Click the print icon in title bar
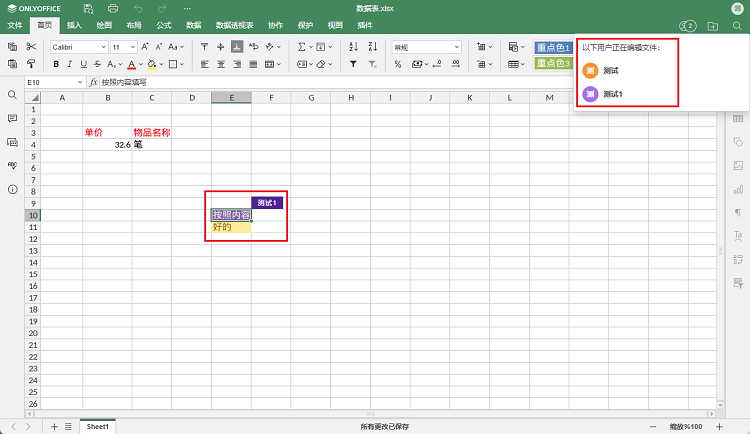Image resolution: width=750 pixels, height=434 pixels. 113,8
